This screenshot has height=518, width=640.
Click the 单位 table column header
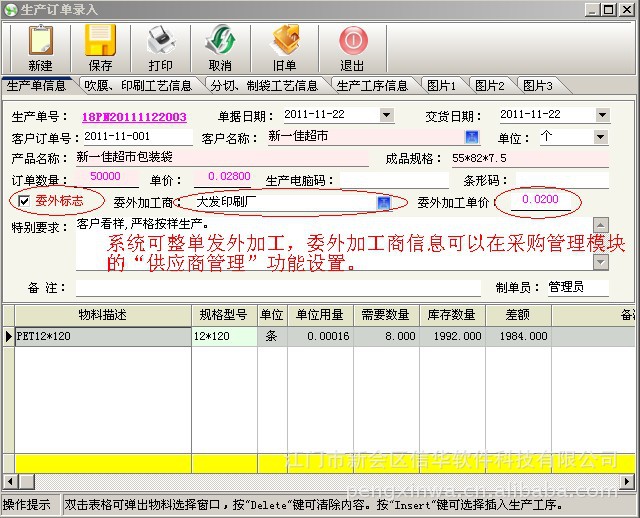click(272, 315)
